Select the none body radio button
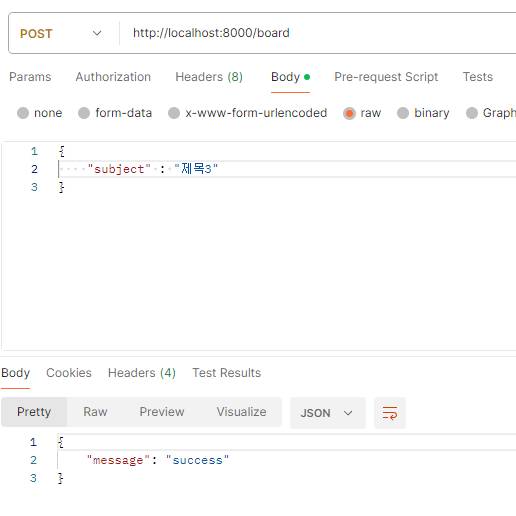Screen dimensions: 516x516 (x=23, y=113)
